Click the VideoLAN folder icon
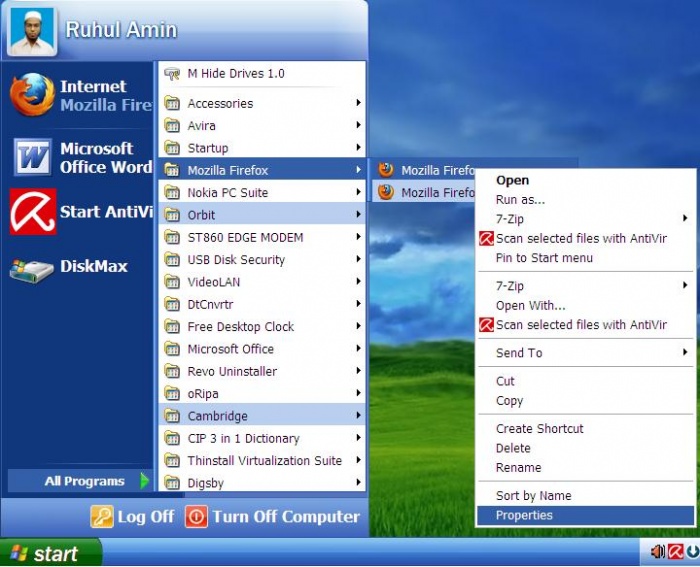 point(172,282)
